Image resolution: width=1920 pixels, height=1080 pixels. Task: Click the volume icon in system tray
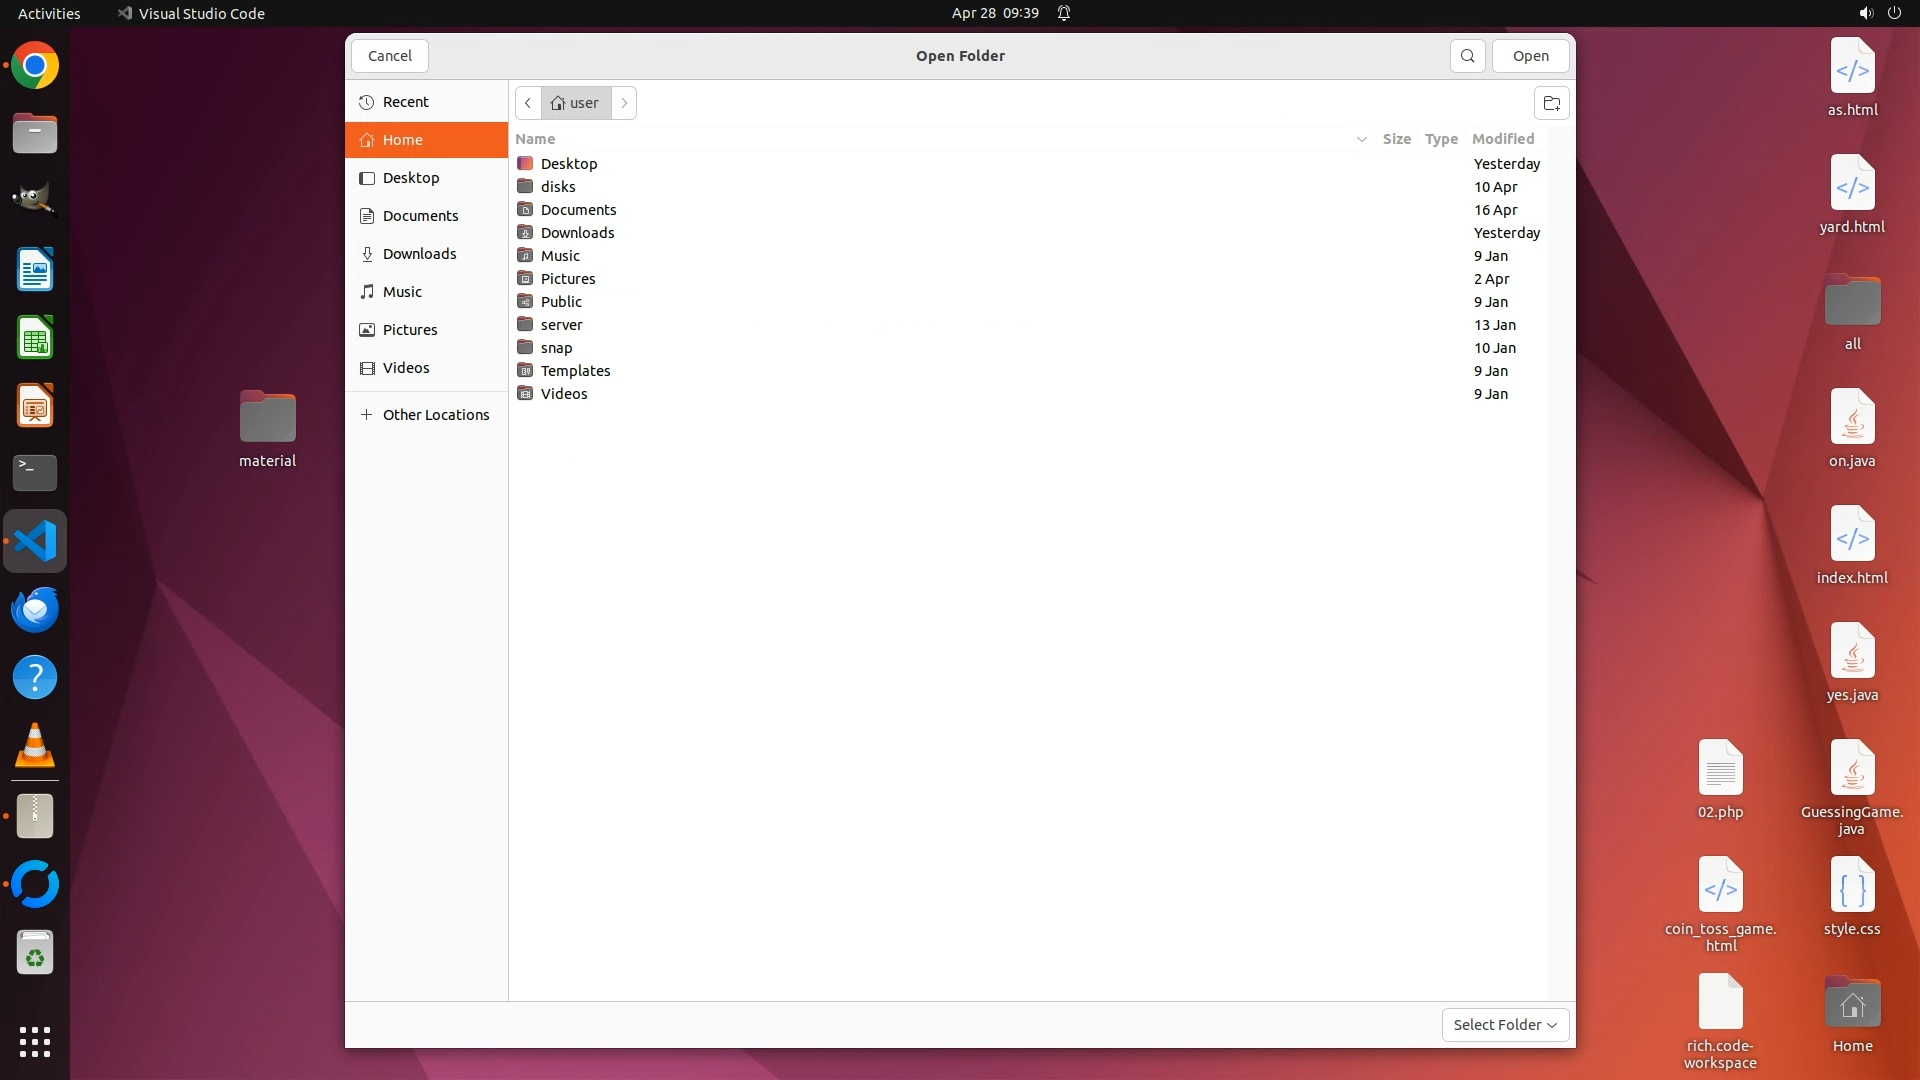[x=1865, y=13]
